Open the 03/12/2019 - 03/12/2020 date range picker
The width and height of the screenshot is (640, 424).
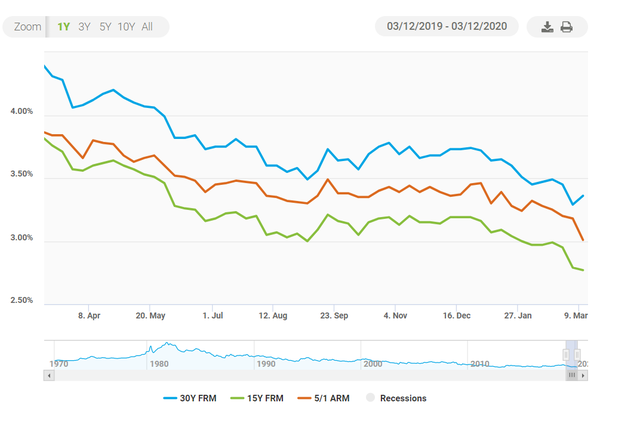(447, 27)
